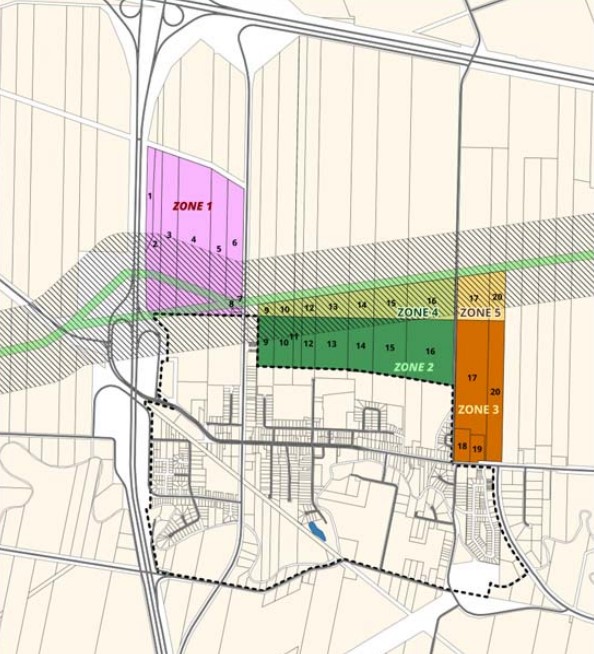Select lot 9 in dark green Zone 2
Viewport: 594px width, 654px height.
266,342
